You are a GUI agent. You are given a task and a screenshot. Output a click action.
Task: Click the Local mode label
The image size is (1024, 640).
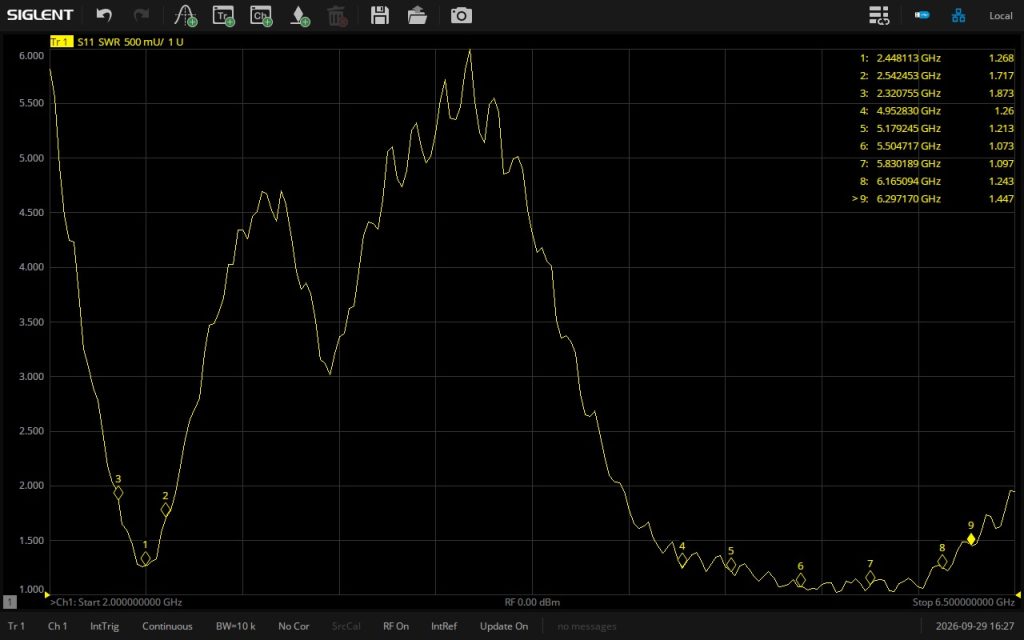coord(1000,16)
